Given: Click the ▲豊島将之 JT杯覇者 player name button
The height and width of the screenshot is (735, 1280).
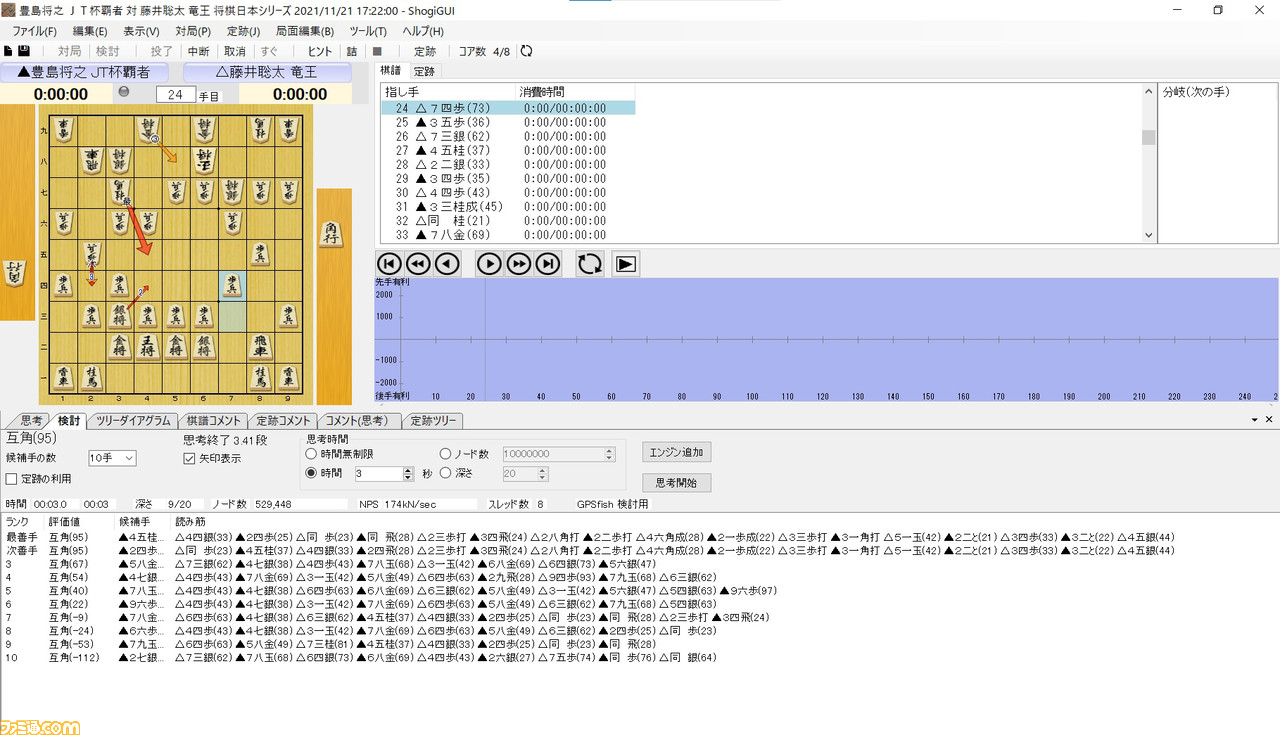Looking at the screenshot, I should click(x=85, y=72).
